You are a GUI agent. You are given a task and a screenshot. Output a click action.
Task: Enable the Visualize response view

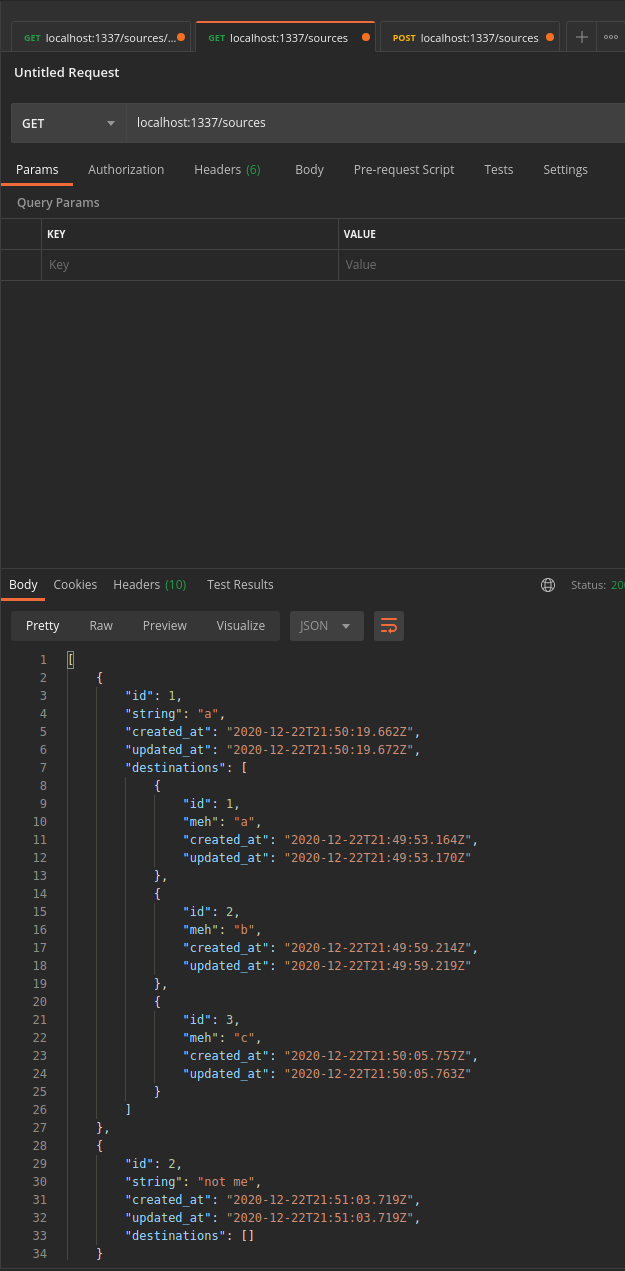tap(240, 625)
